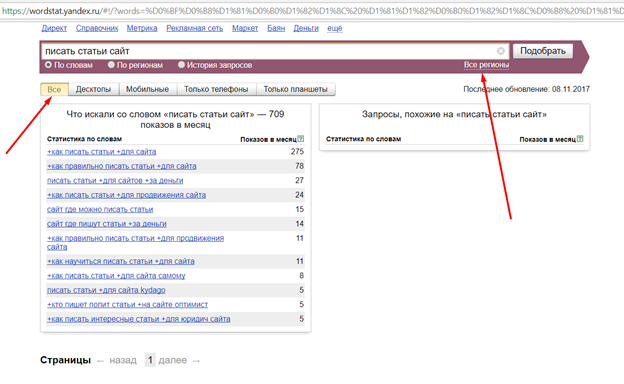
Task: Click query сайт где можно писать статьи
Action: (x=100, y=209)
